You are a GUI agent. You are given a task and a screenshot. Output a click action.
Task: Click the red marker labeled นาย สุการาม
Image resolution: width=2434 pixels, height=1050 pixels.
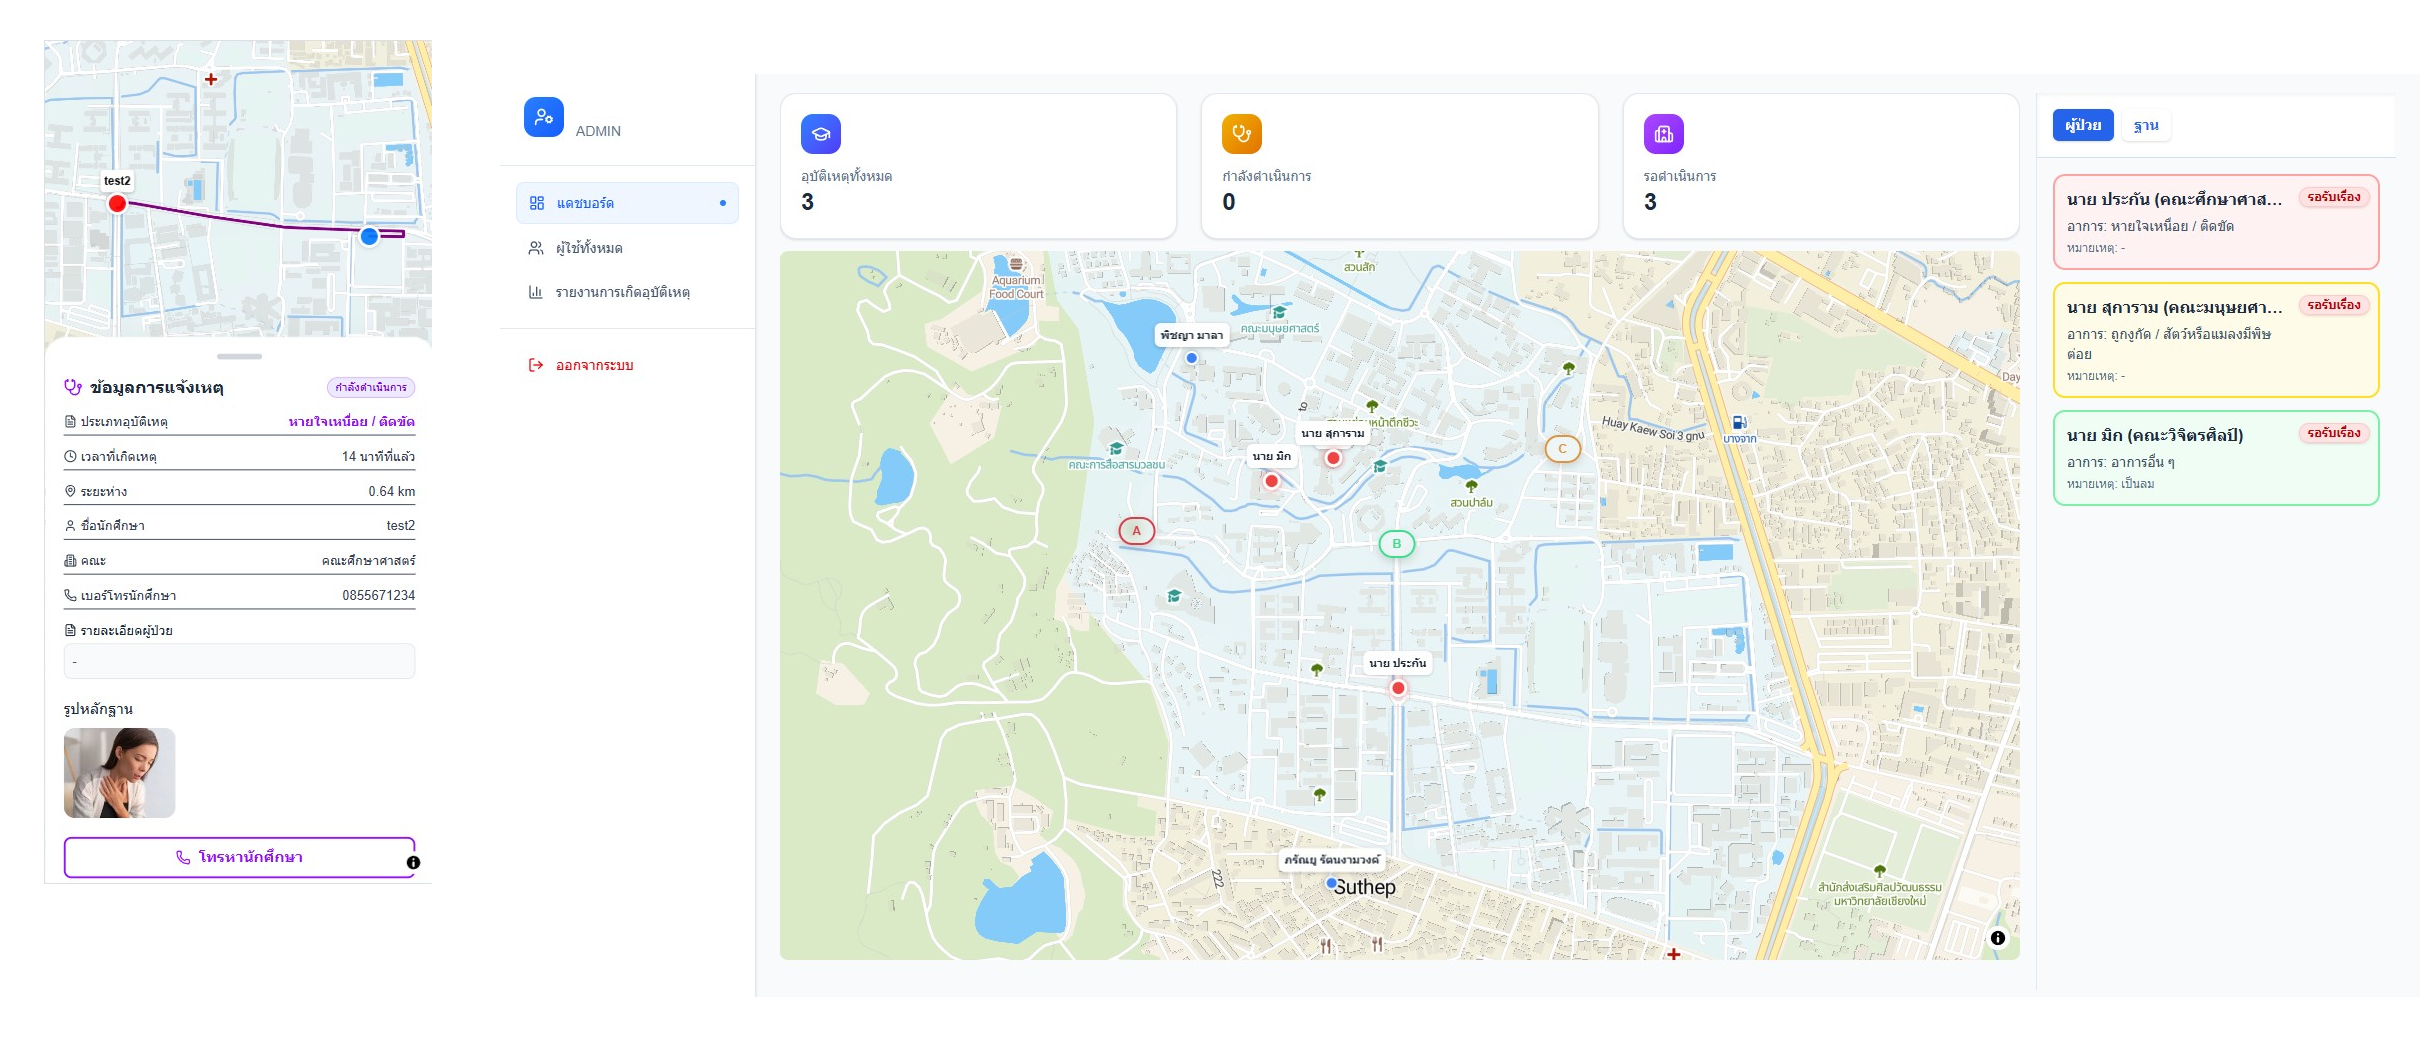1333,458
